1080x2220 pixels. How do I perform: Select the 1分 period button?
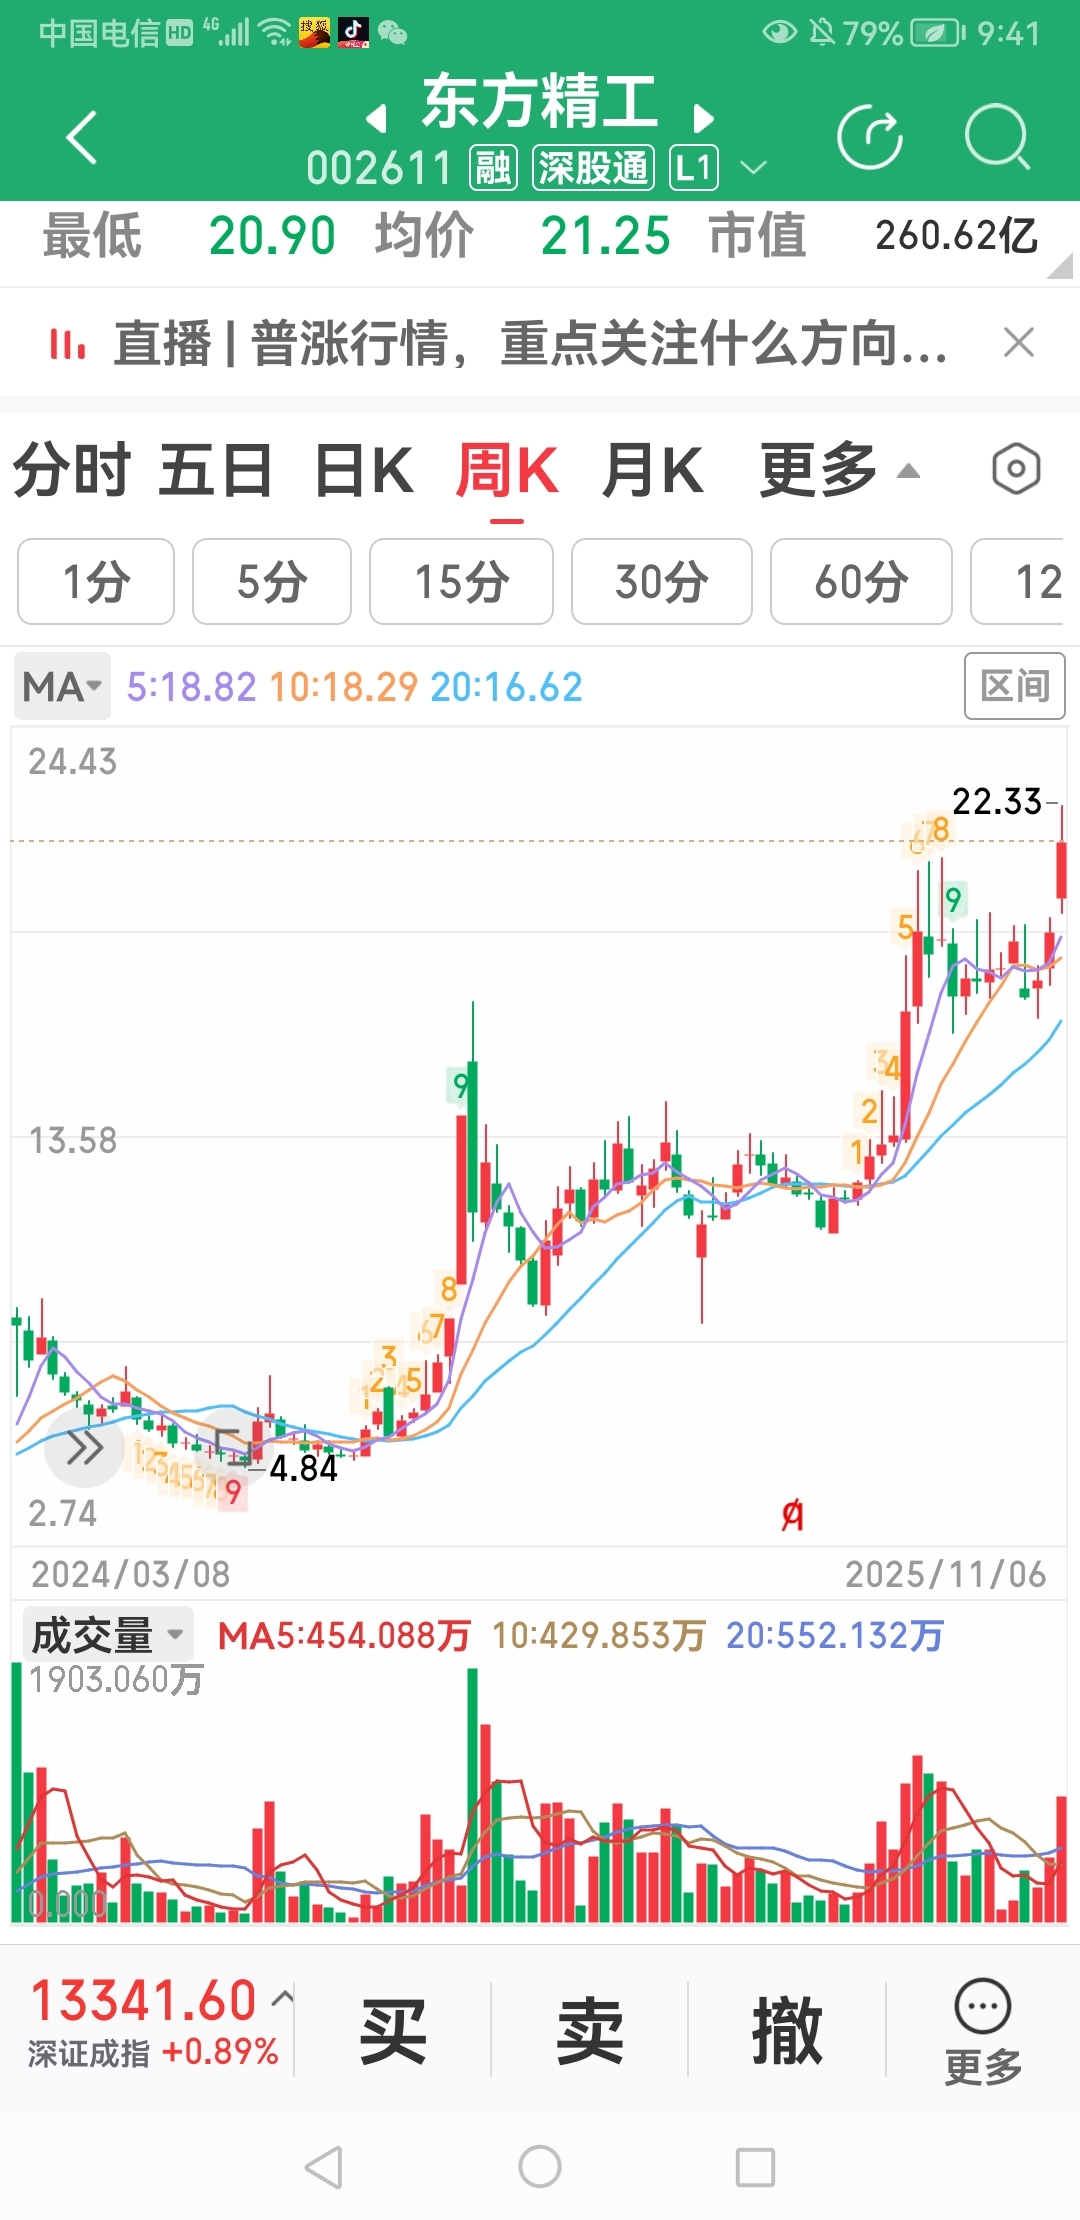96,582
